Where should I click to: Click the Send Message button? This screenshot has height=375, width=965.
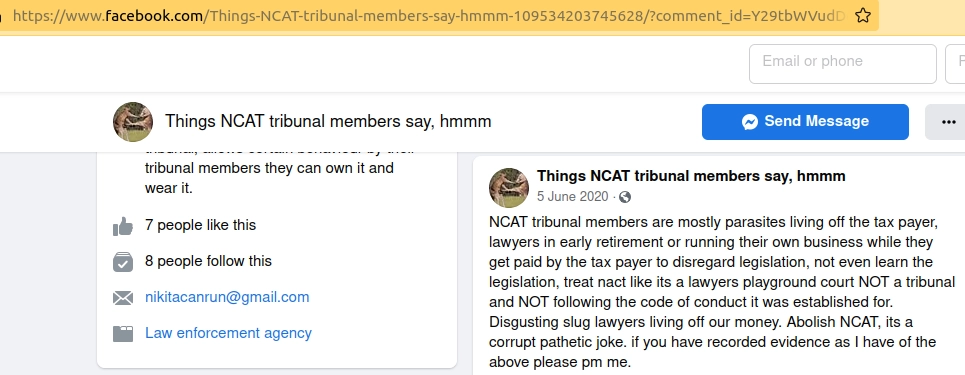pos(805,122)
